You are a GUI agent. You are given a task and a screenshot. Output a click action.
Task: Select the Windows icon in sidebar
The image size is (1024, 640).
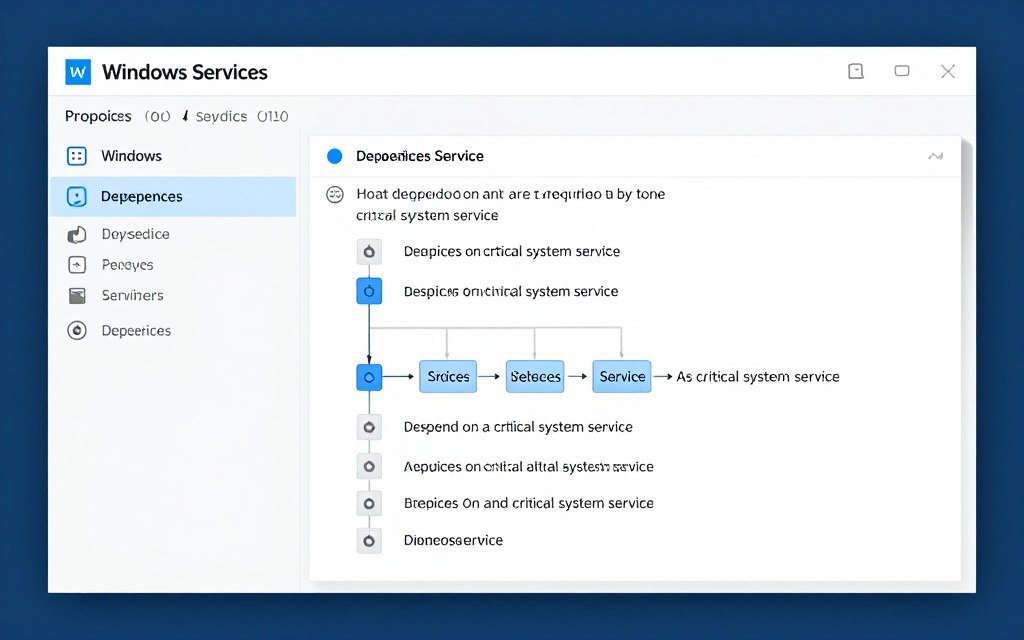[x=75, y=156]
